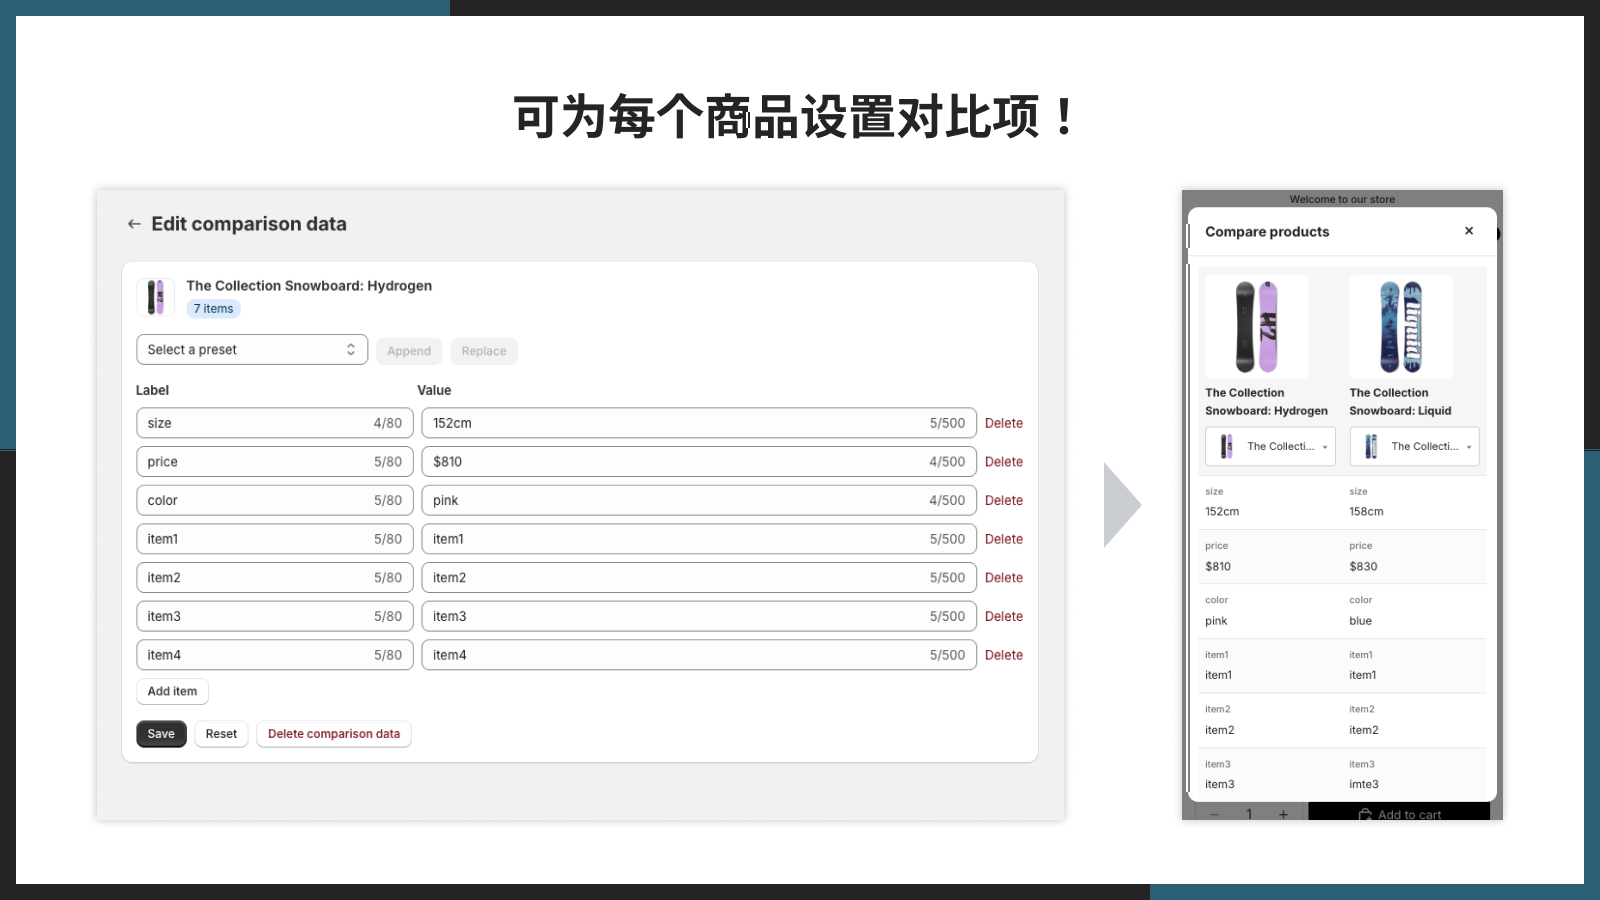
Task: Delete the size row
Action: 1003,423
